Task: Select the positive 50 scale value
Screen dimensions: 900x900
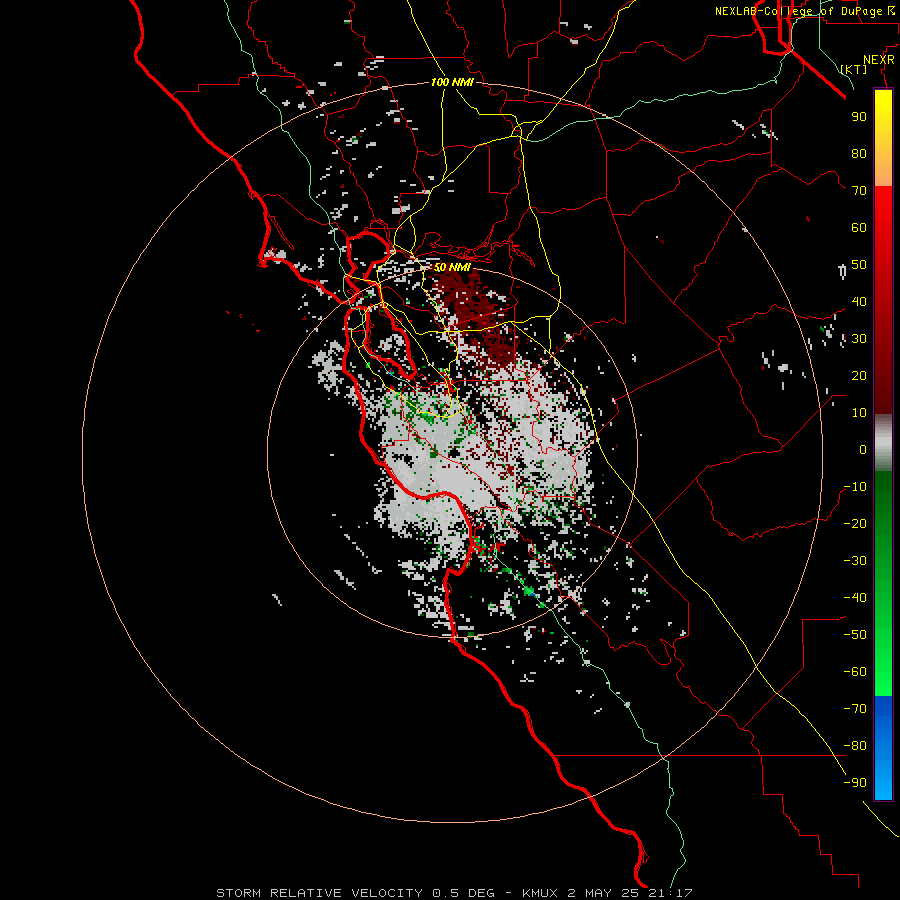Action: click(859, 265)
